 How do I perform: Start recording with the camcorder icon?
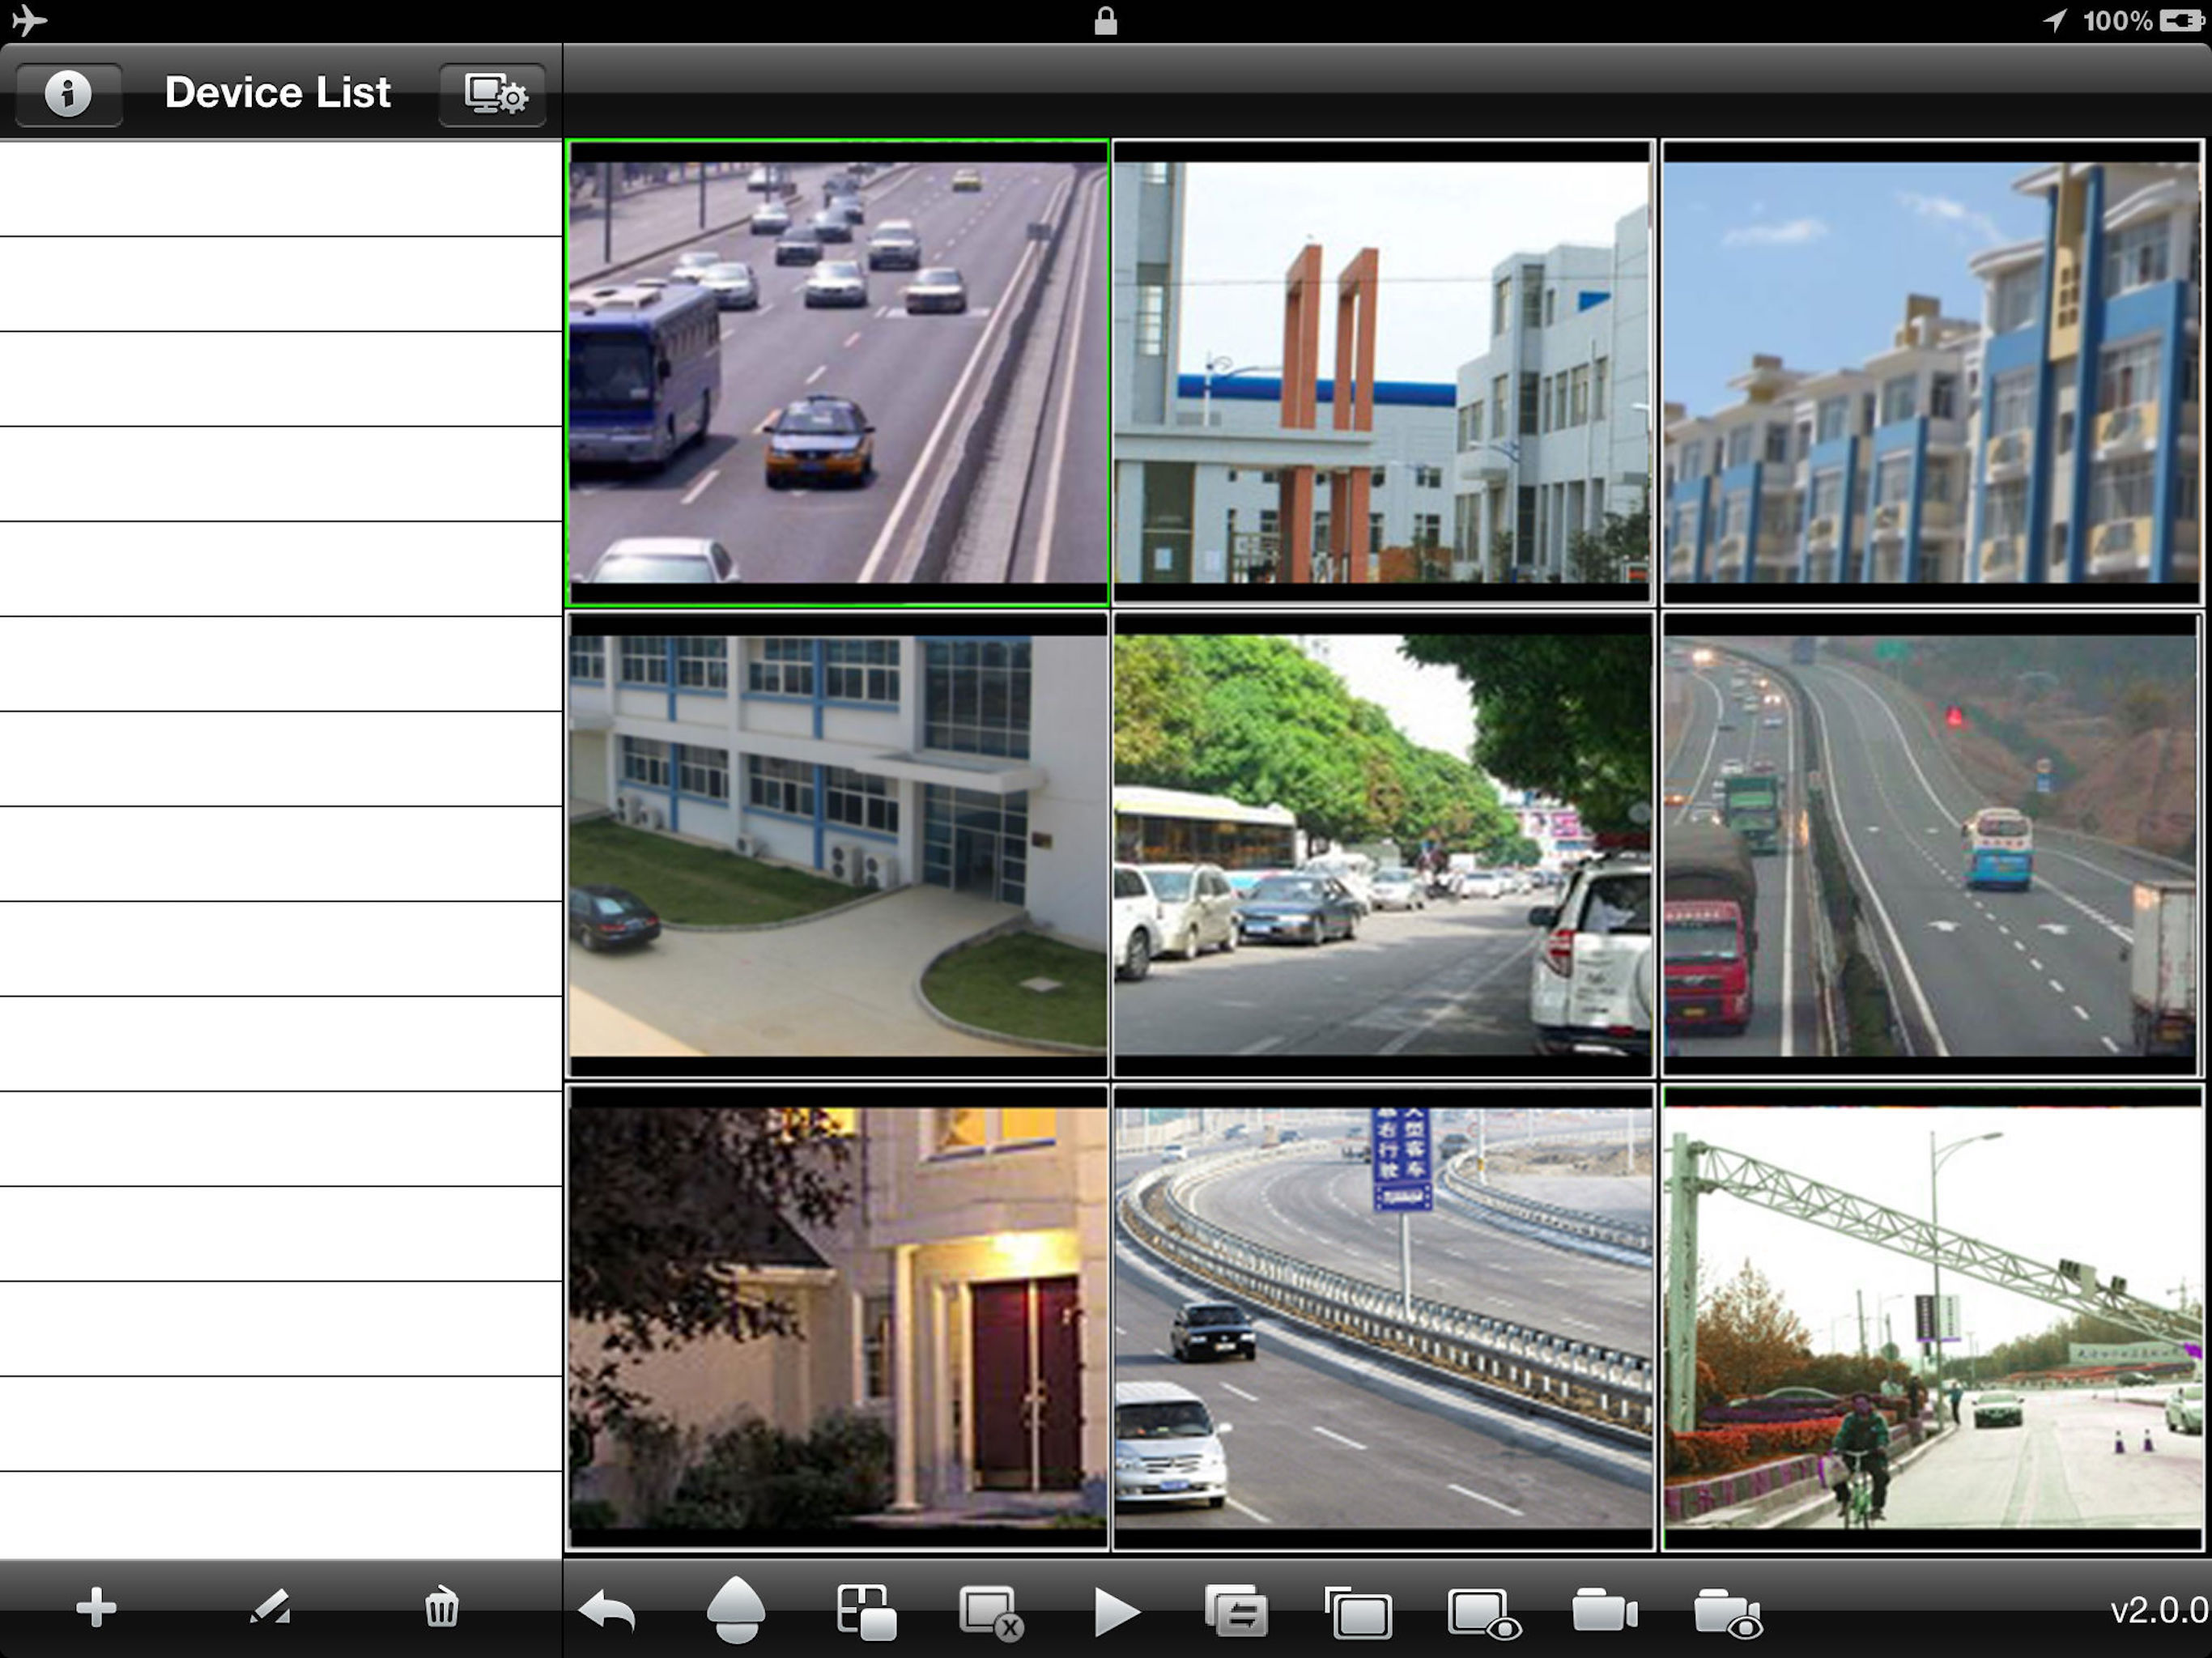(x=1604, y=1610)
